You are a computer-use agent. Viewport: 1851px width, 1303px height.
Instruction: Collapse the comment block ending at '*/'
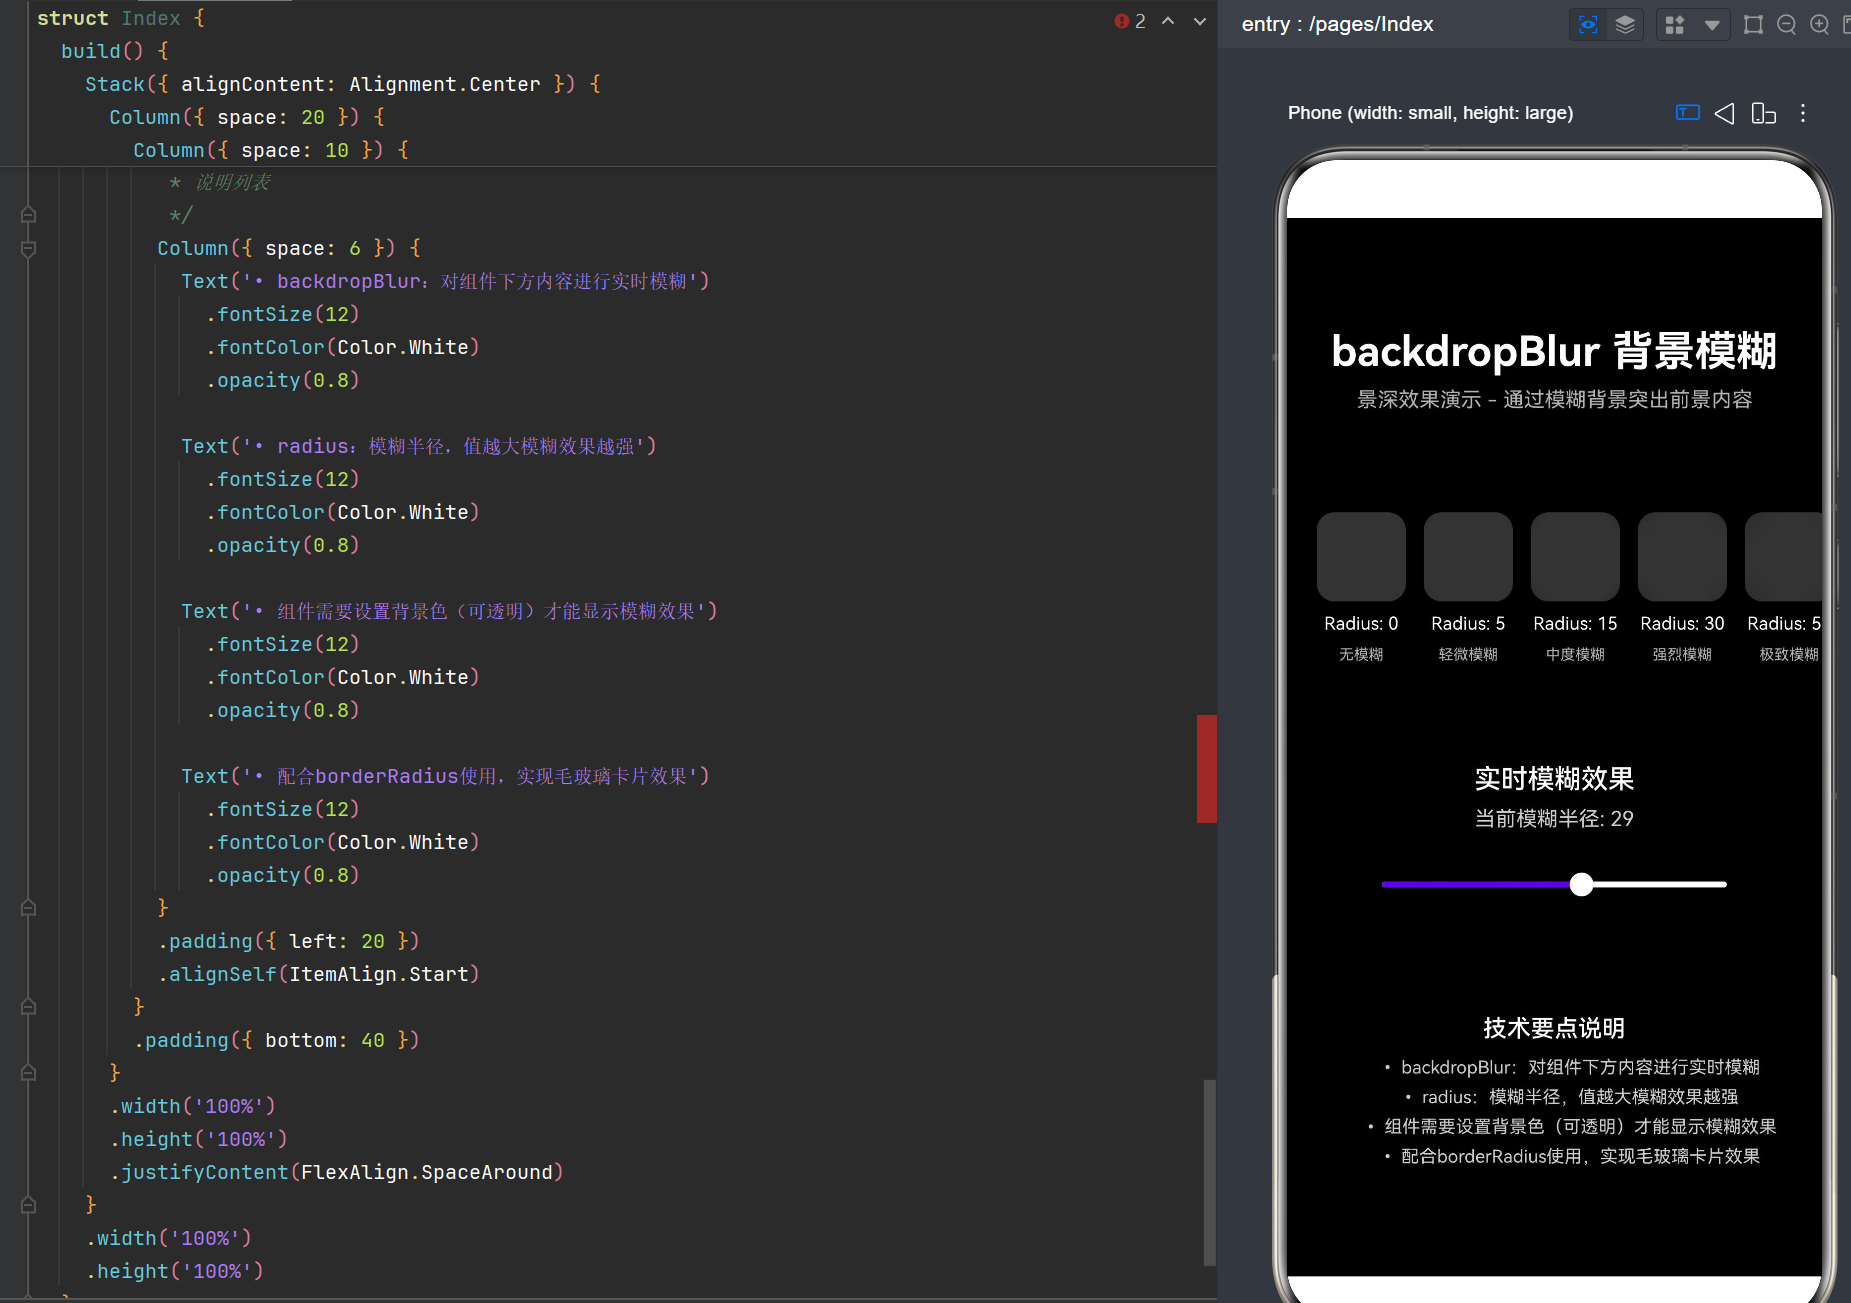pos(28,215)
